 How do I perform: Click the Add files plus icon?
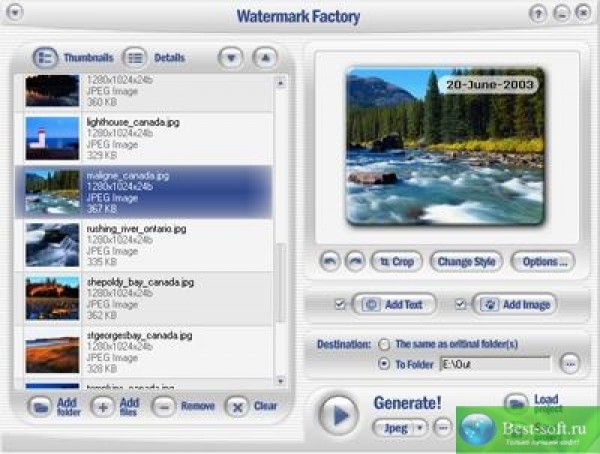point(102,407)
